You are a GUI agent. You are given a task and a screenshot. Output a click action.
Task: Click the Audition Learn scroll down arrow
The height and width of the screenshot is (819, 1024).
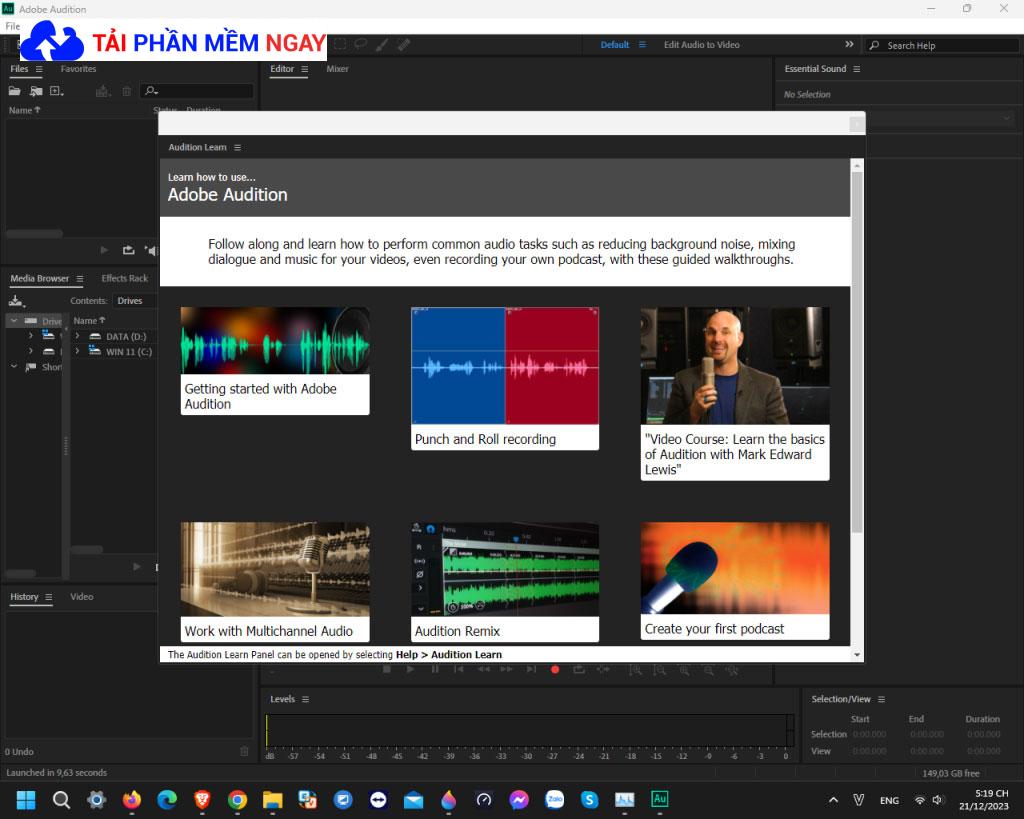[x=857, y=654]
